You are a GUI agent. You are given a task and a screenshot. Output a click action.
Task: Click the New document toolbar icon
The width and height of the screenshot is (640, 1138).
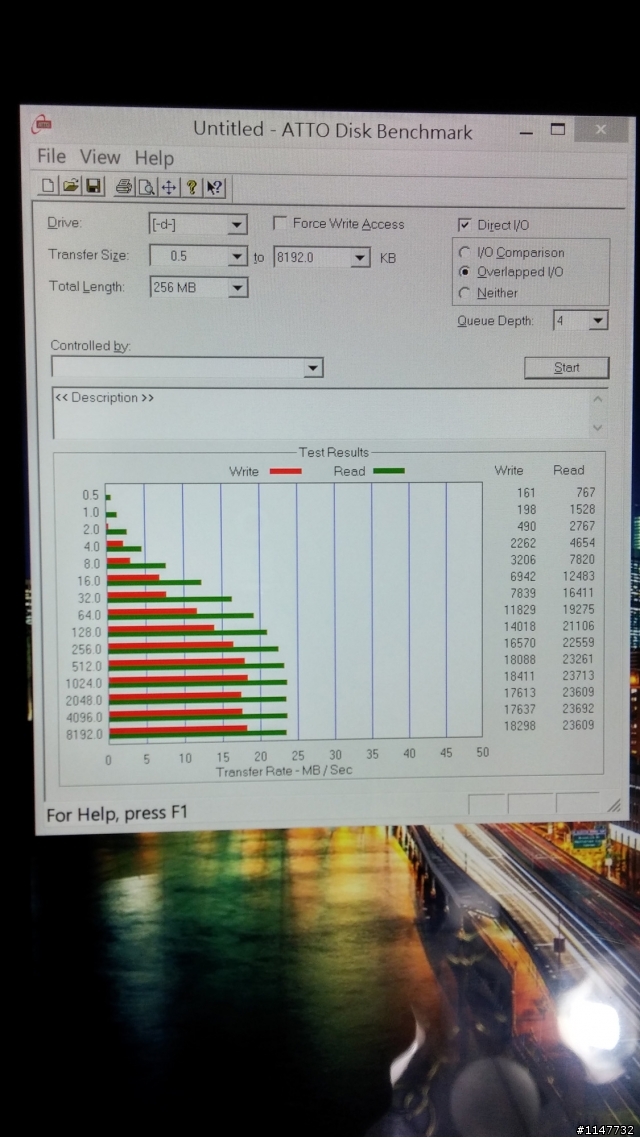(x=48, y=187)
